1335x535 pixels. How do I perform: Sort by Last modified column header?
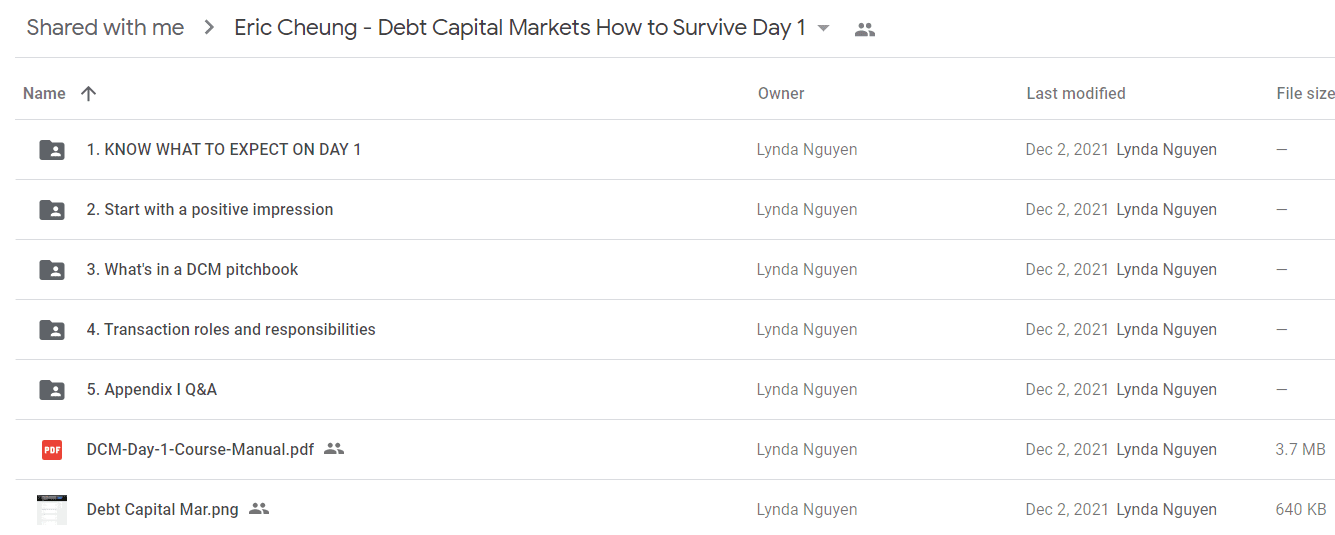[1076, 93]
